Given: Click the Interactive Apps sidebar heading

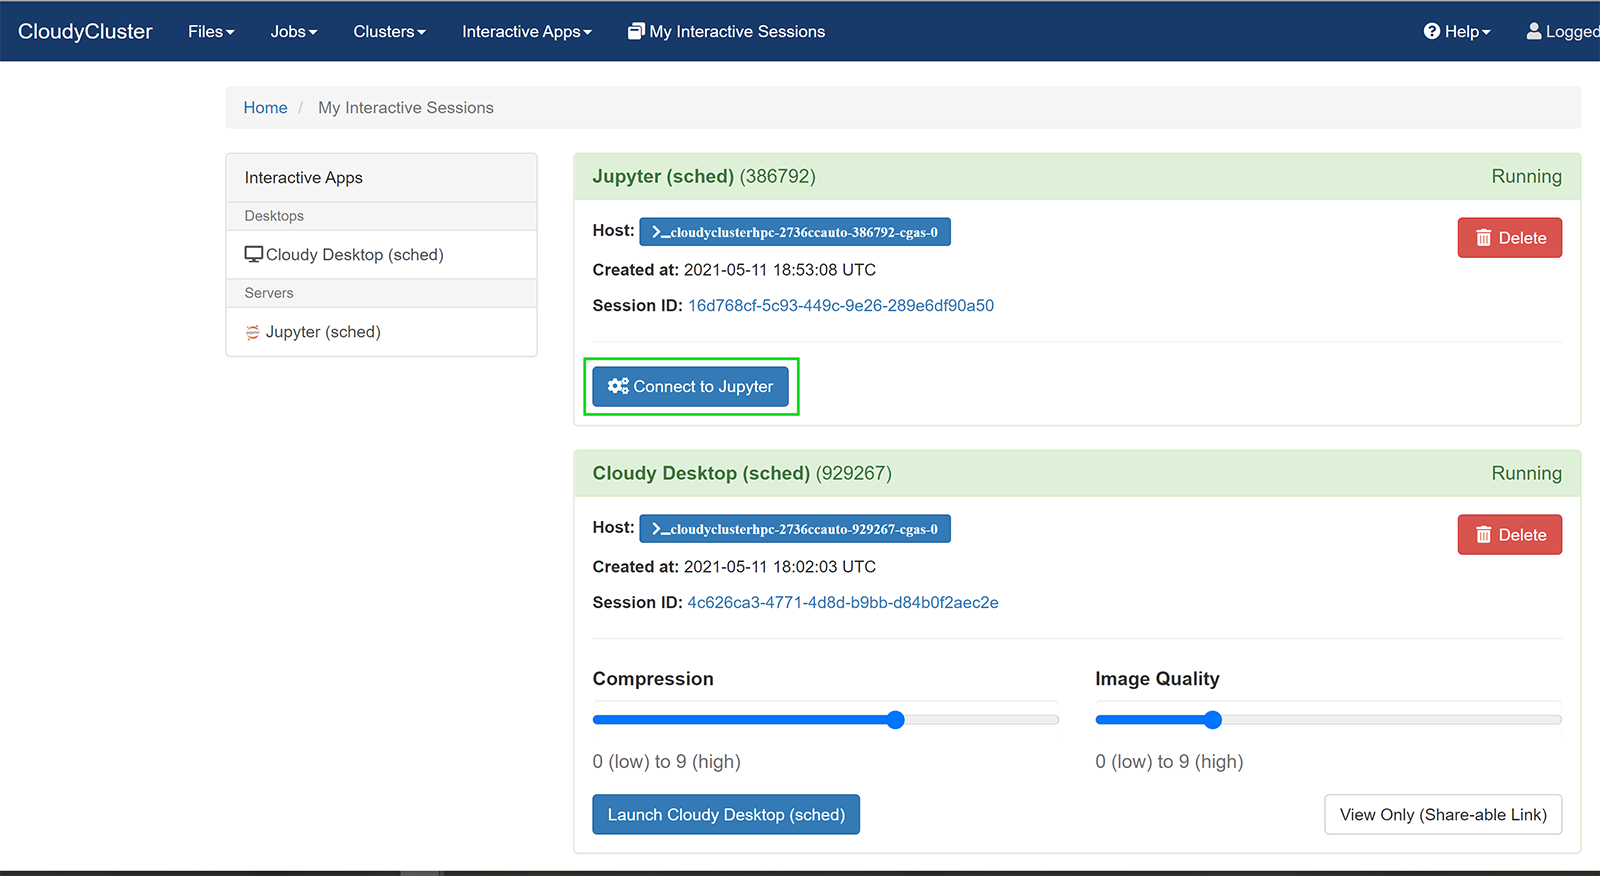Looking at the screenshot, I should pyautogui.click(x=304, y=178).
